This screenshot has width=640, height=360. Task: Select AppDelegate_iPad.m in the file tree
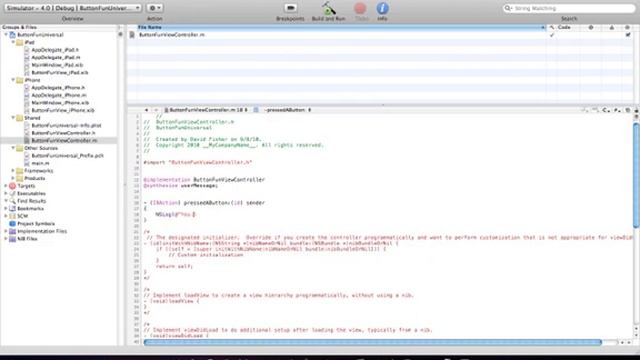point(56,58)
